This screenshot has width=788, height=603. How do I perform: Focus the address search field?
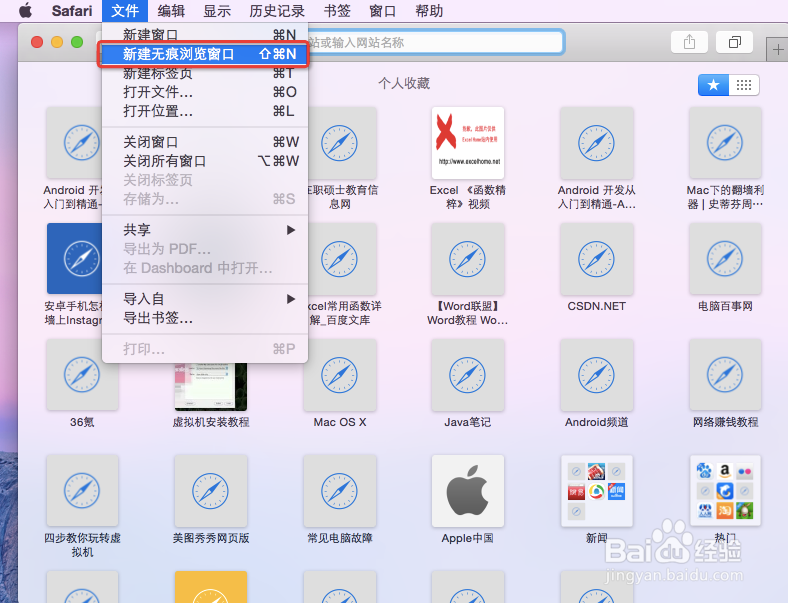click(x=435, y=42)
